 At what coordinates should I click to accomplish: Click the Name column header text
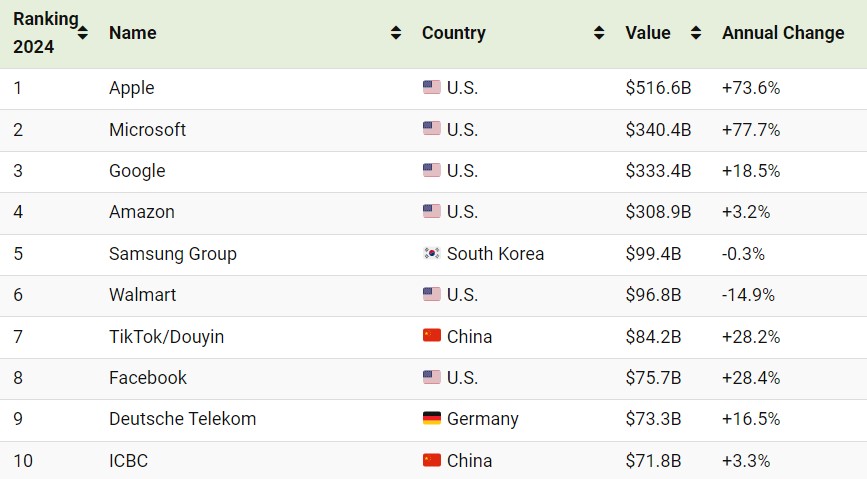pyautogui.click(x=133, y=33)
